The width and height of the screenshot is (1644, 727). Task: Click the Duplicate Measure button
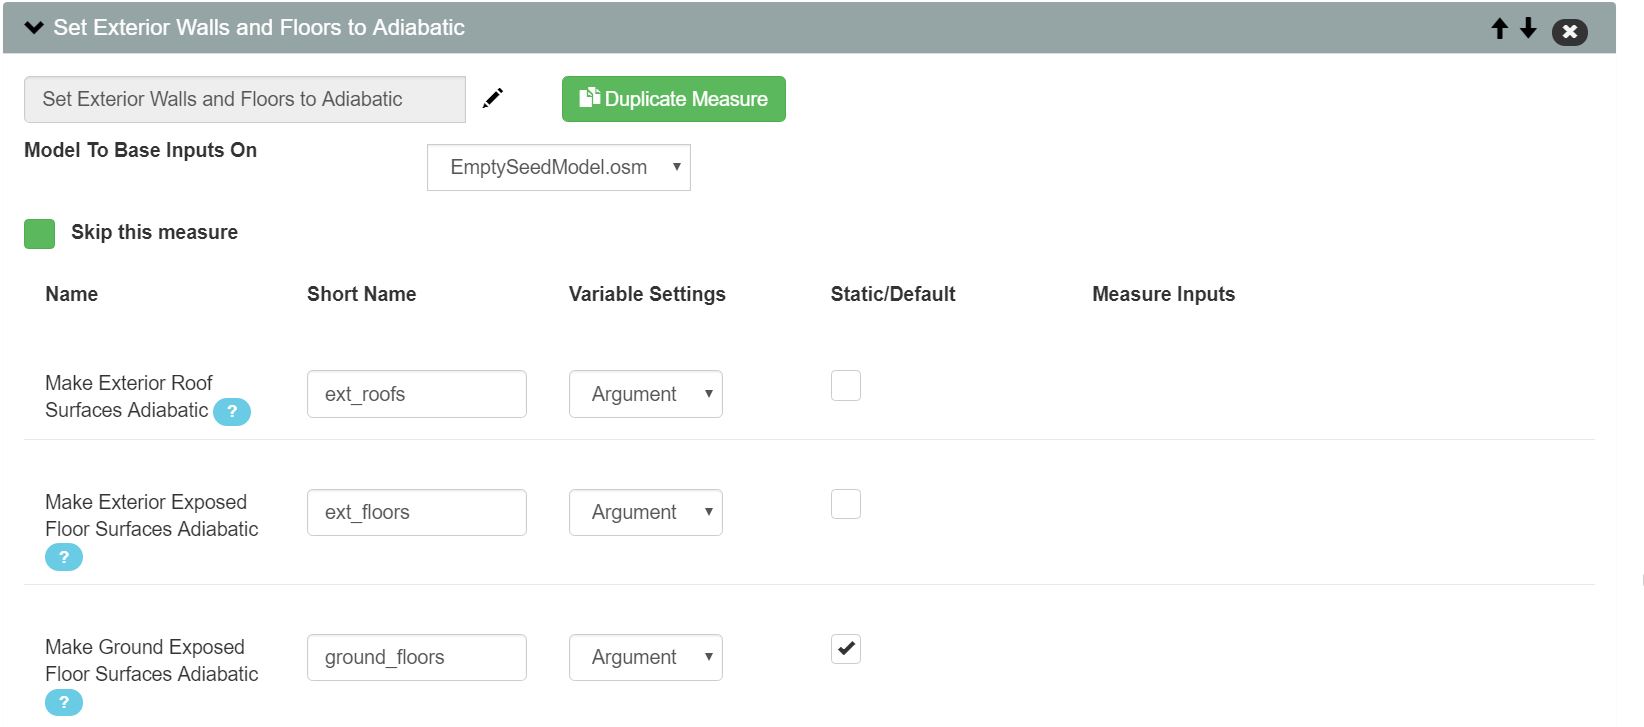[674, 99]
